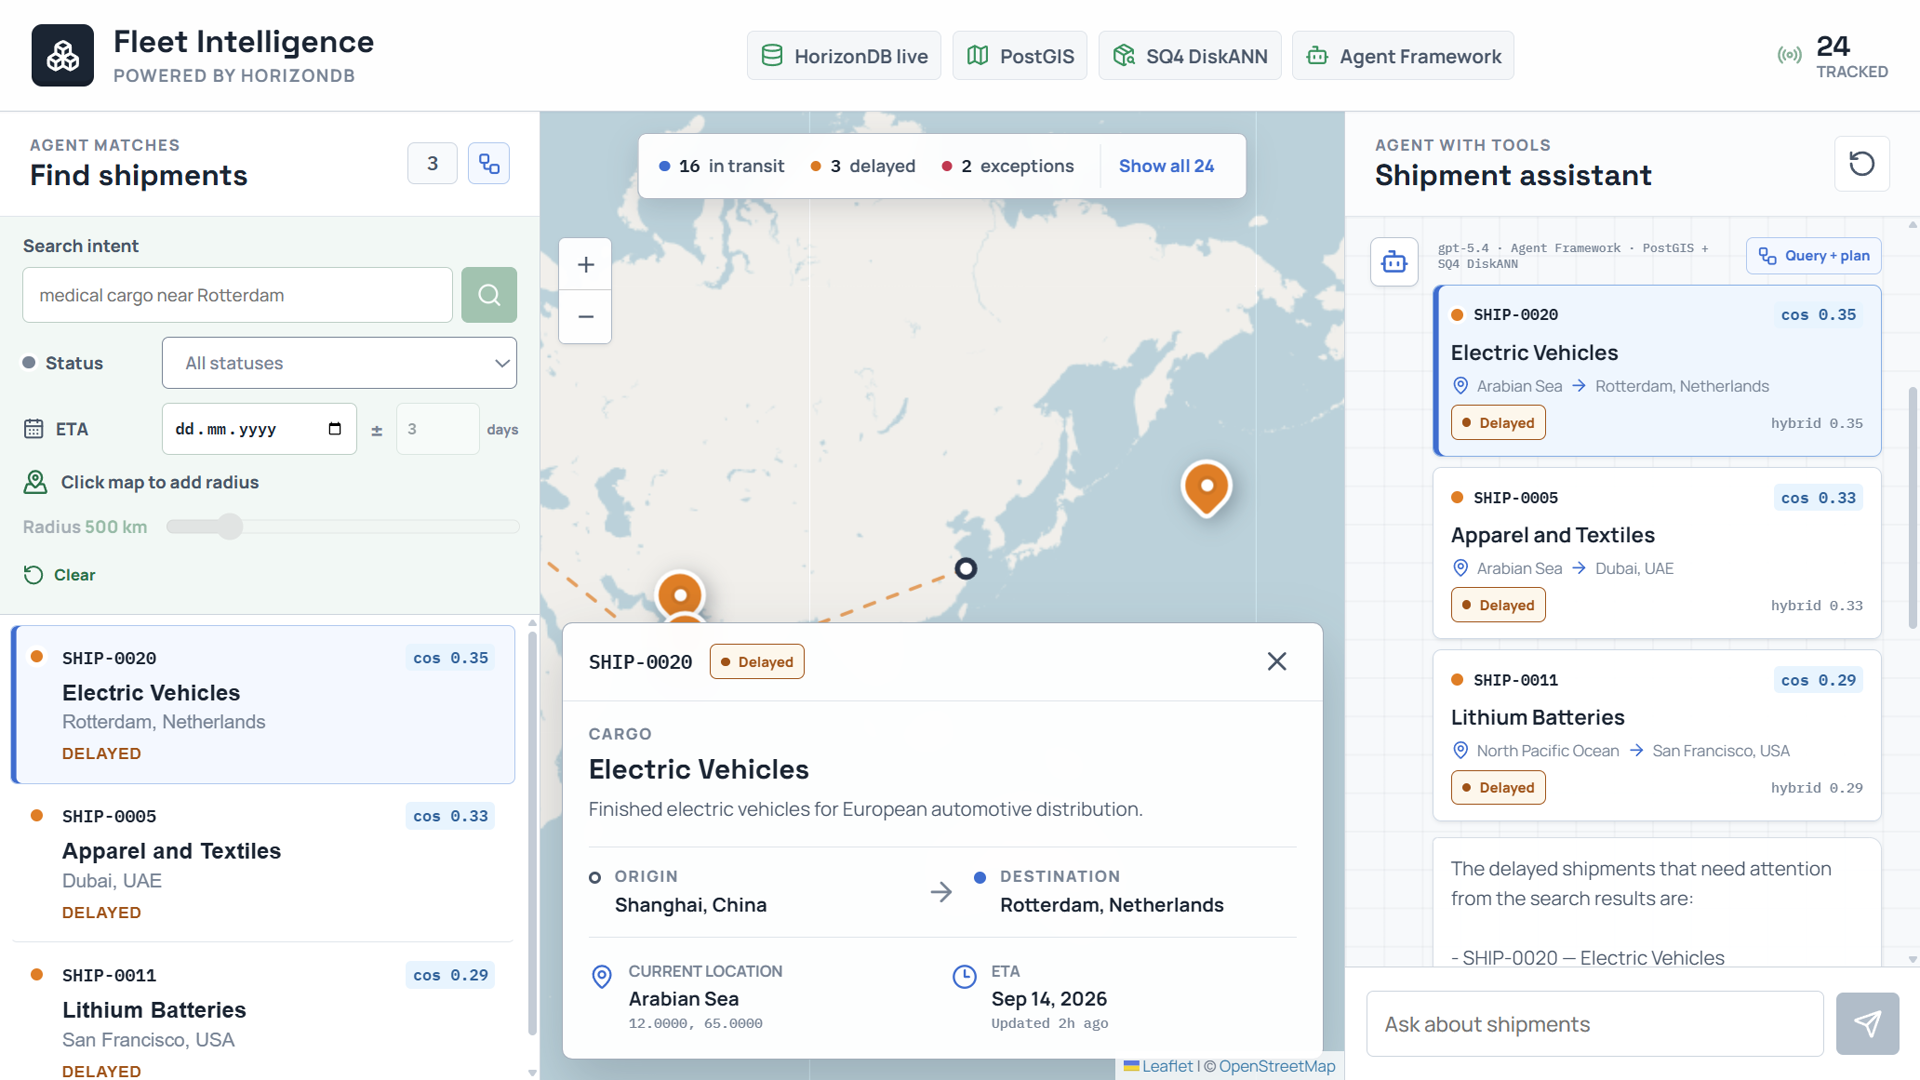Click the Clear filters link
This screenshot has width=1920, height=1080.
[x=60, y=575]
